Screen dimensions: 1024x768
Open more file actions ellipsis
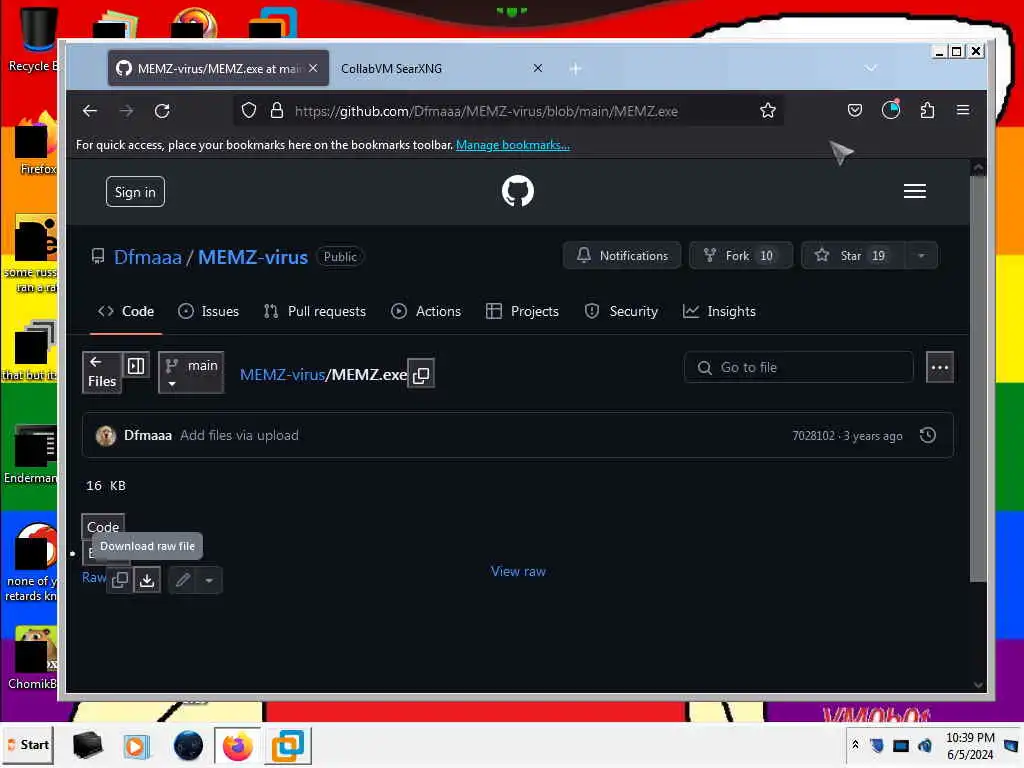pos(940,367)
